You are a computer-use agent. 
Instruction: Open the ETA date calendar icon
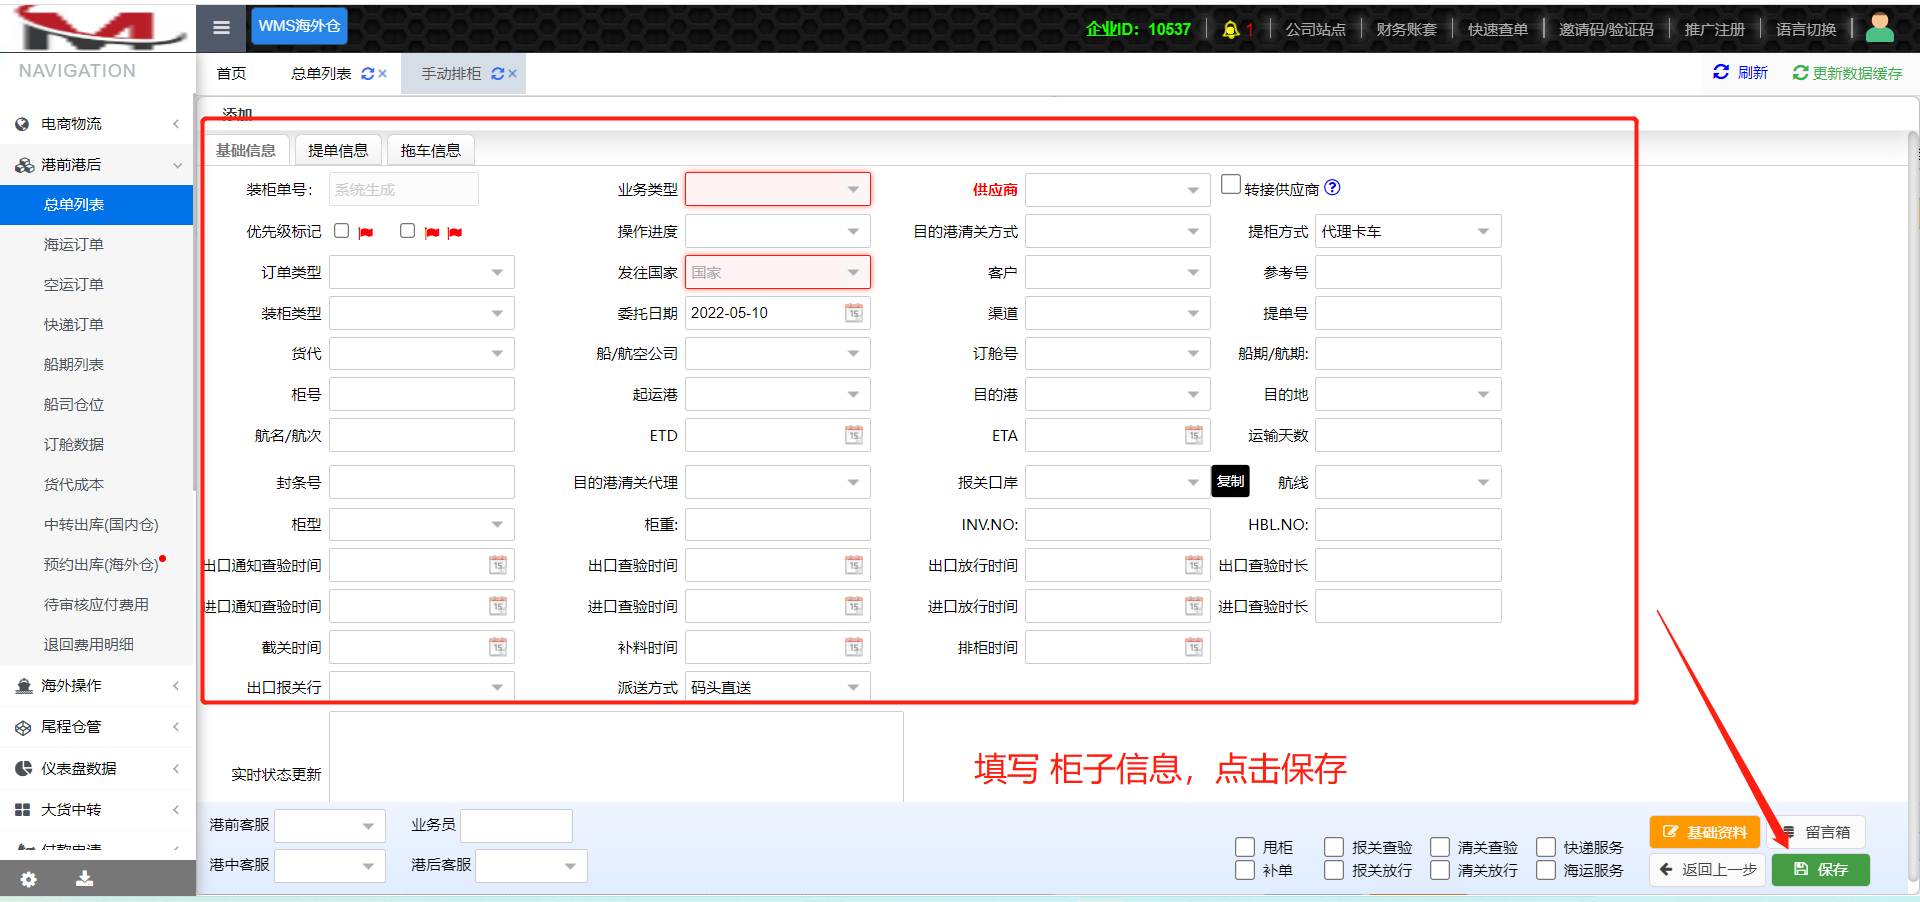coord(1193,435)
